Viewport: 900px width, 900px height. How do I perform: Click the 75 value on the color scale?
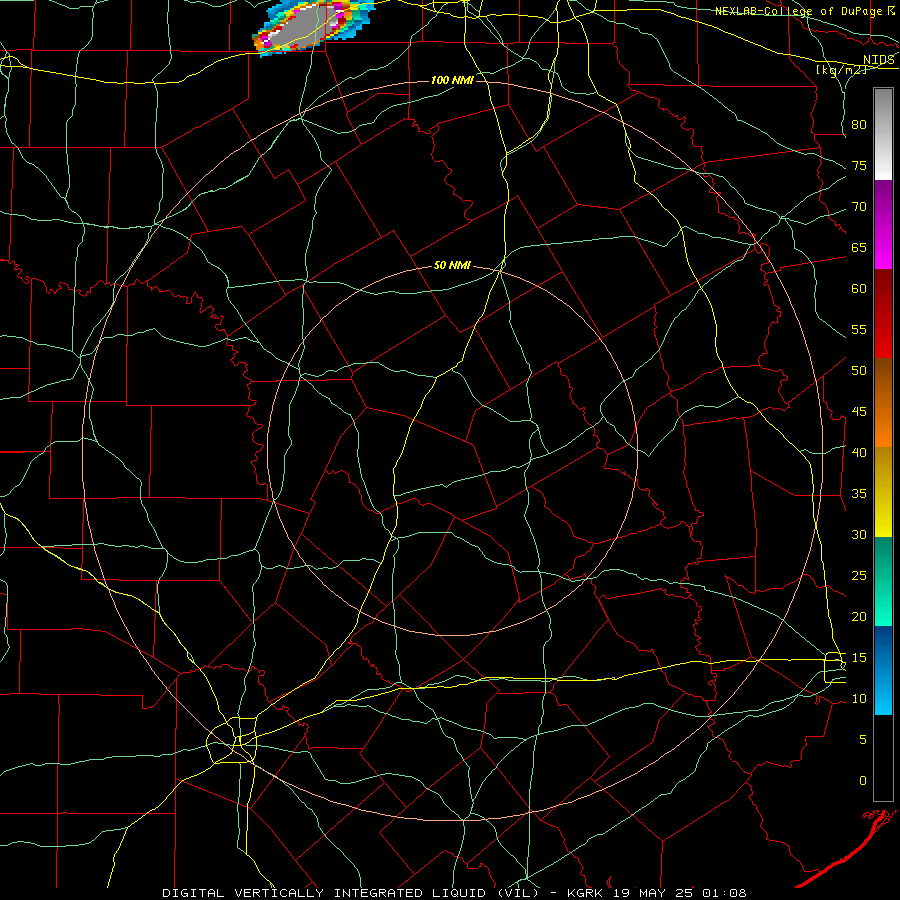click(859, 165)
